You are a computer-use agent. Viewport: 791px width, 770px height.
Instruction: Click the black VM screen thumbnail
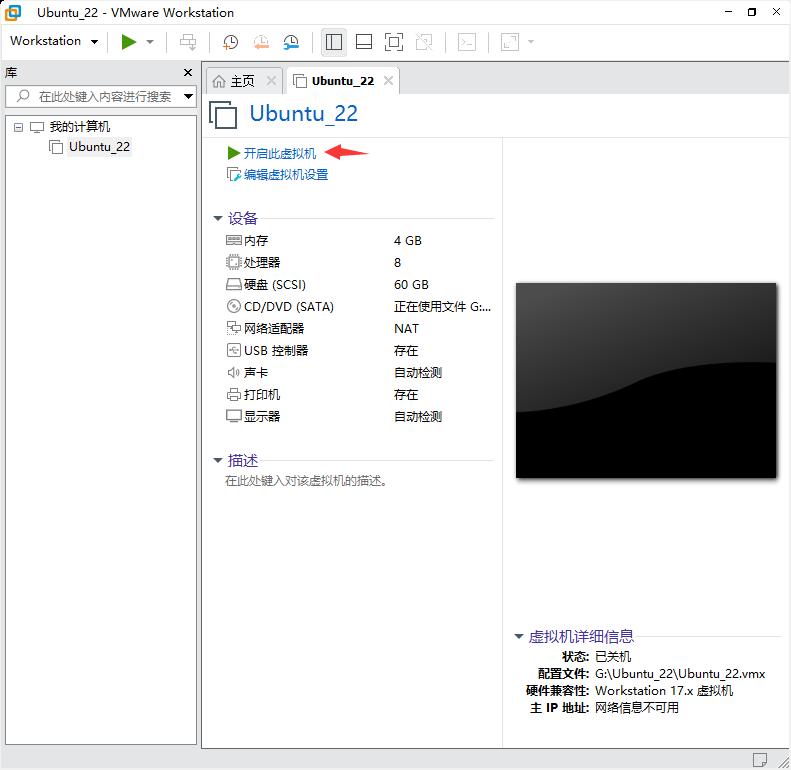pos(646,380)
